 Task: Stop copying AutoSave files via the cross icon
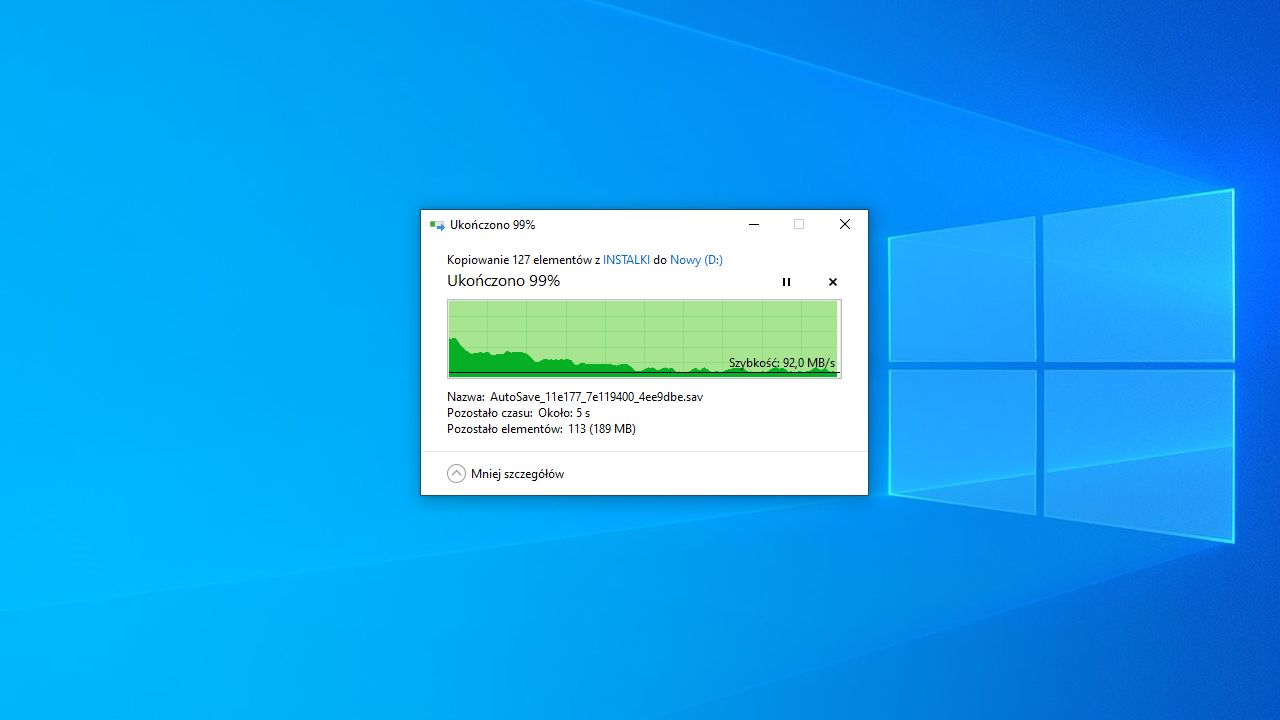click(x=832, y=282)
